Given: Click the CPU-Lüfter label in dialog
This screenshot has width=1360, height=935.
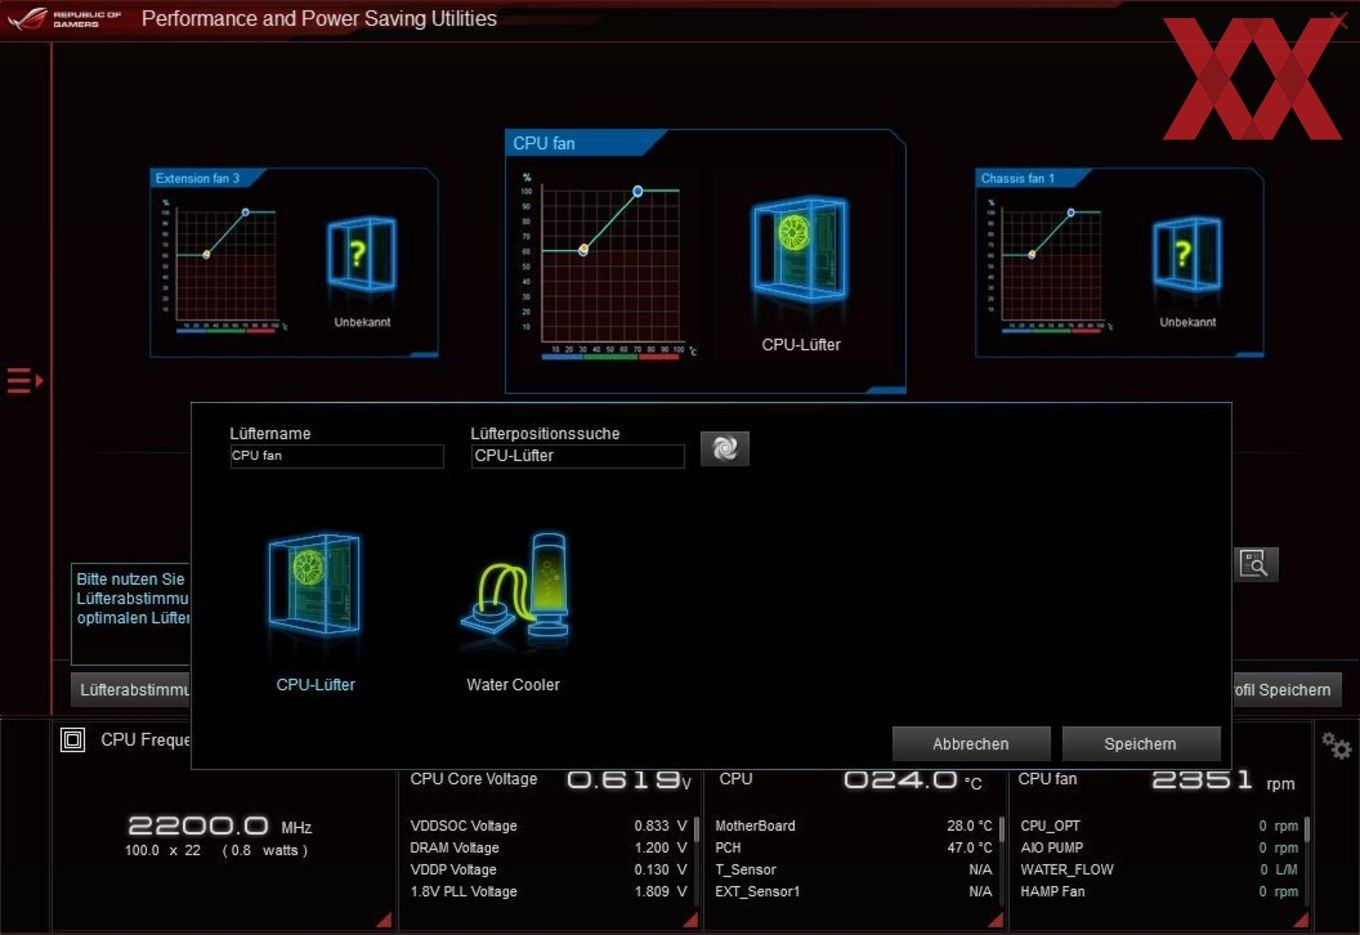Looking at the screenshot, I should point(316,685).
